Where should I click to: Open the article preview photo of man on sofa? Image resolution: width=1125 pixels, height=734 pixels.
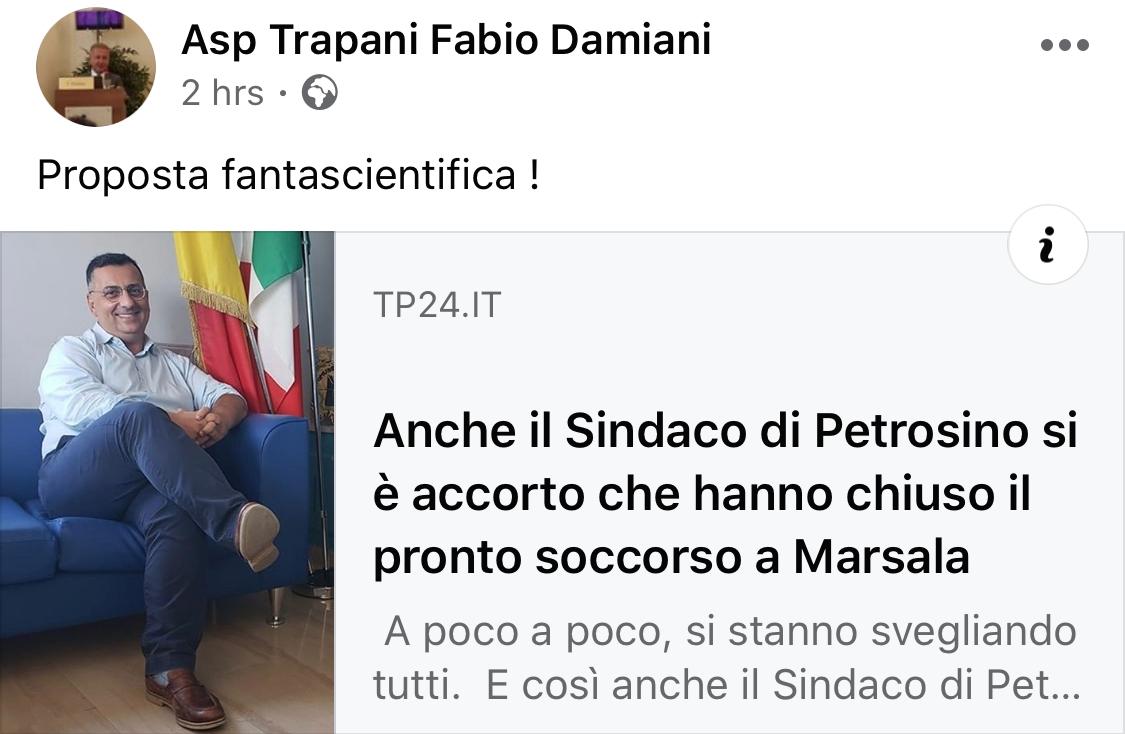(167, 482)
